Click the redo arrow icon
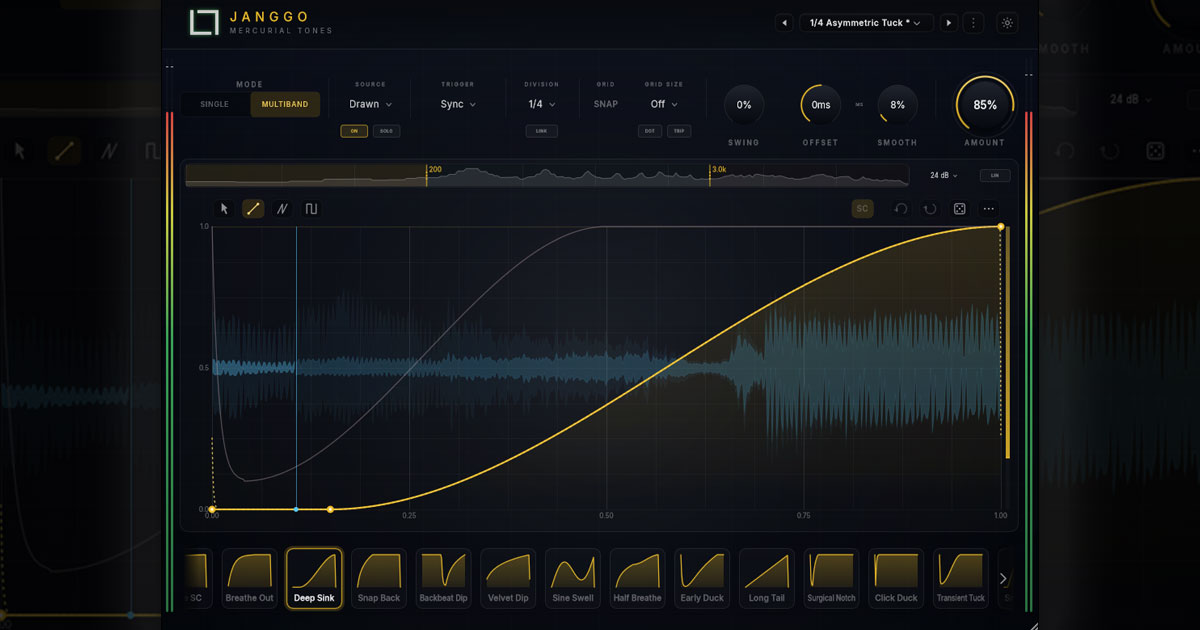 click(x=930, y=209)
